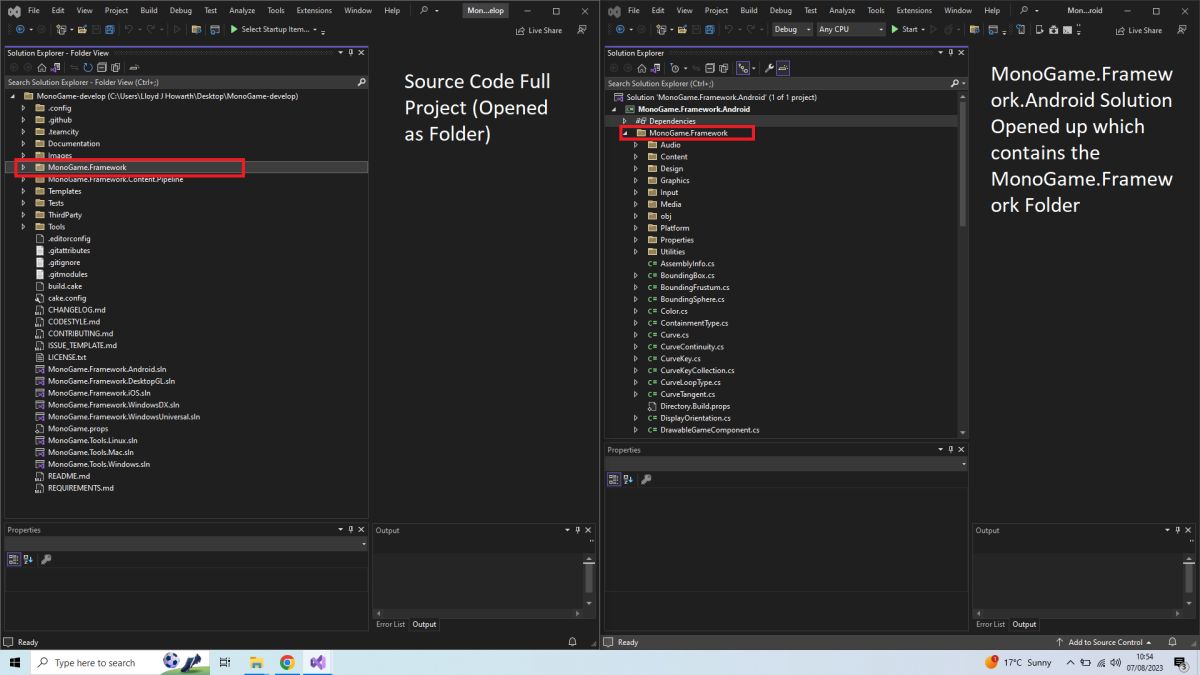Image resolution: width=1200 pixels, height=675 pixels.
Task: Toggle Track Active Item in right Solution Explorer toolbar
Action: (743, 68)
